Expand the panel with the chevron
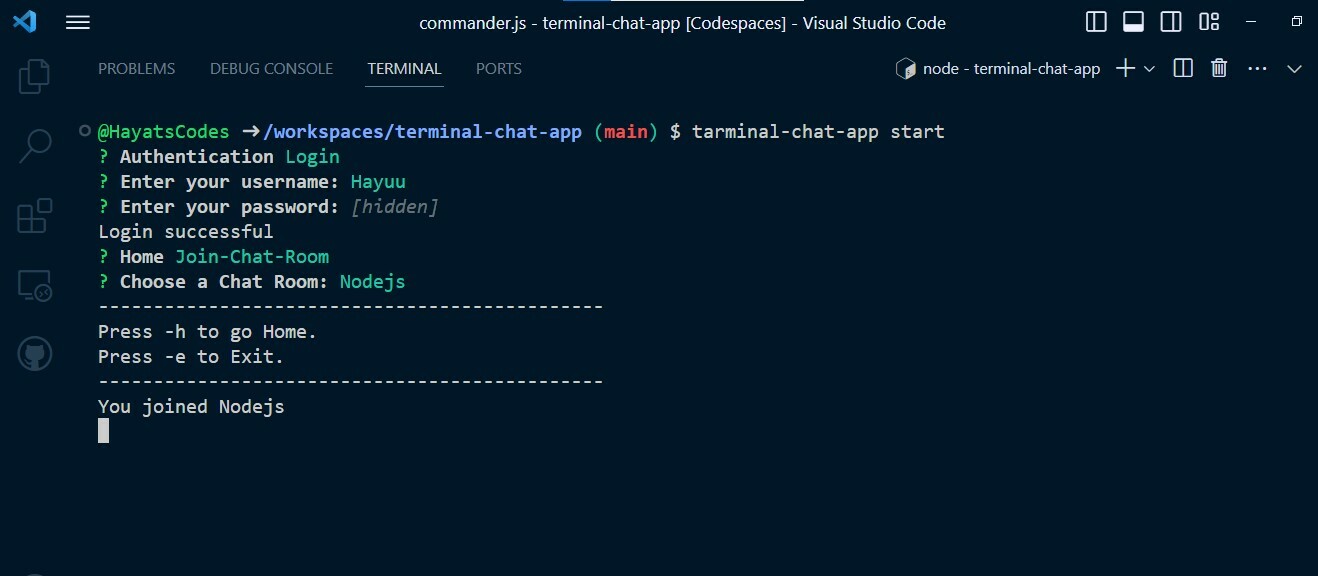This screenshot has width=1318, height=576. point(1294,68)
